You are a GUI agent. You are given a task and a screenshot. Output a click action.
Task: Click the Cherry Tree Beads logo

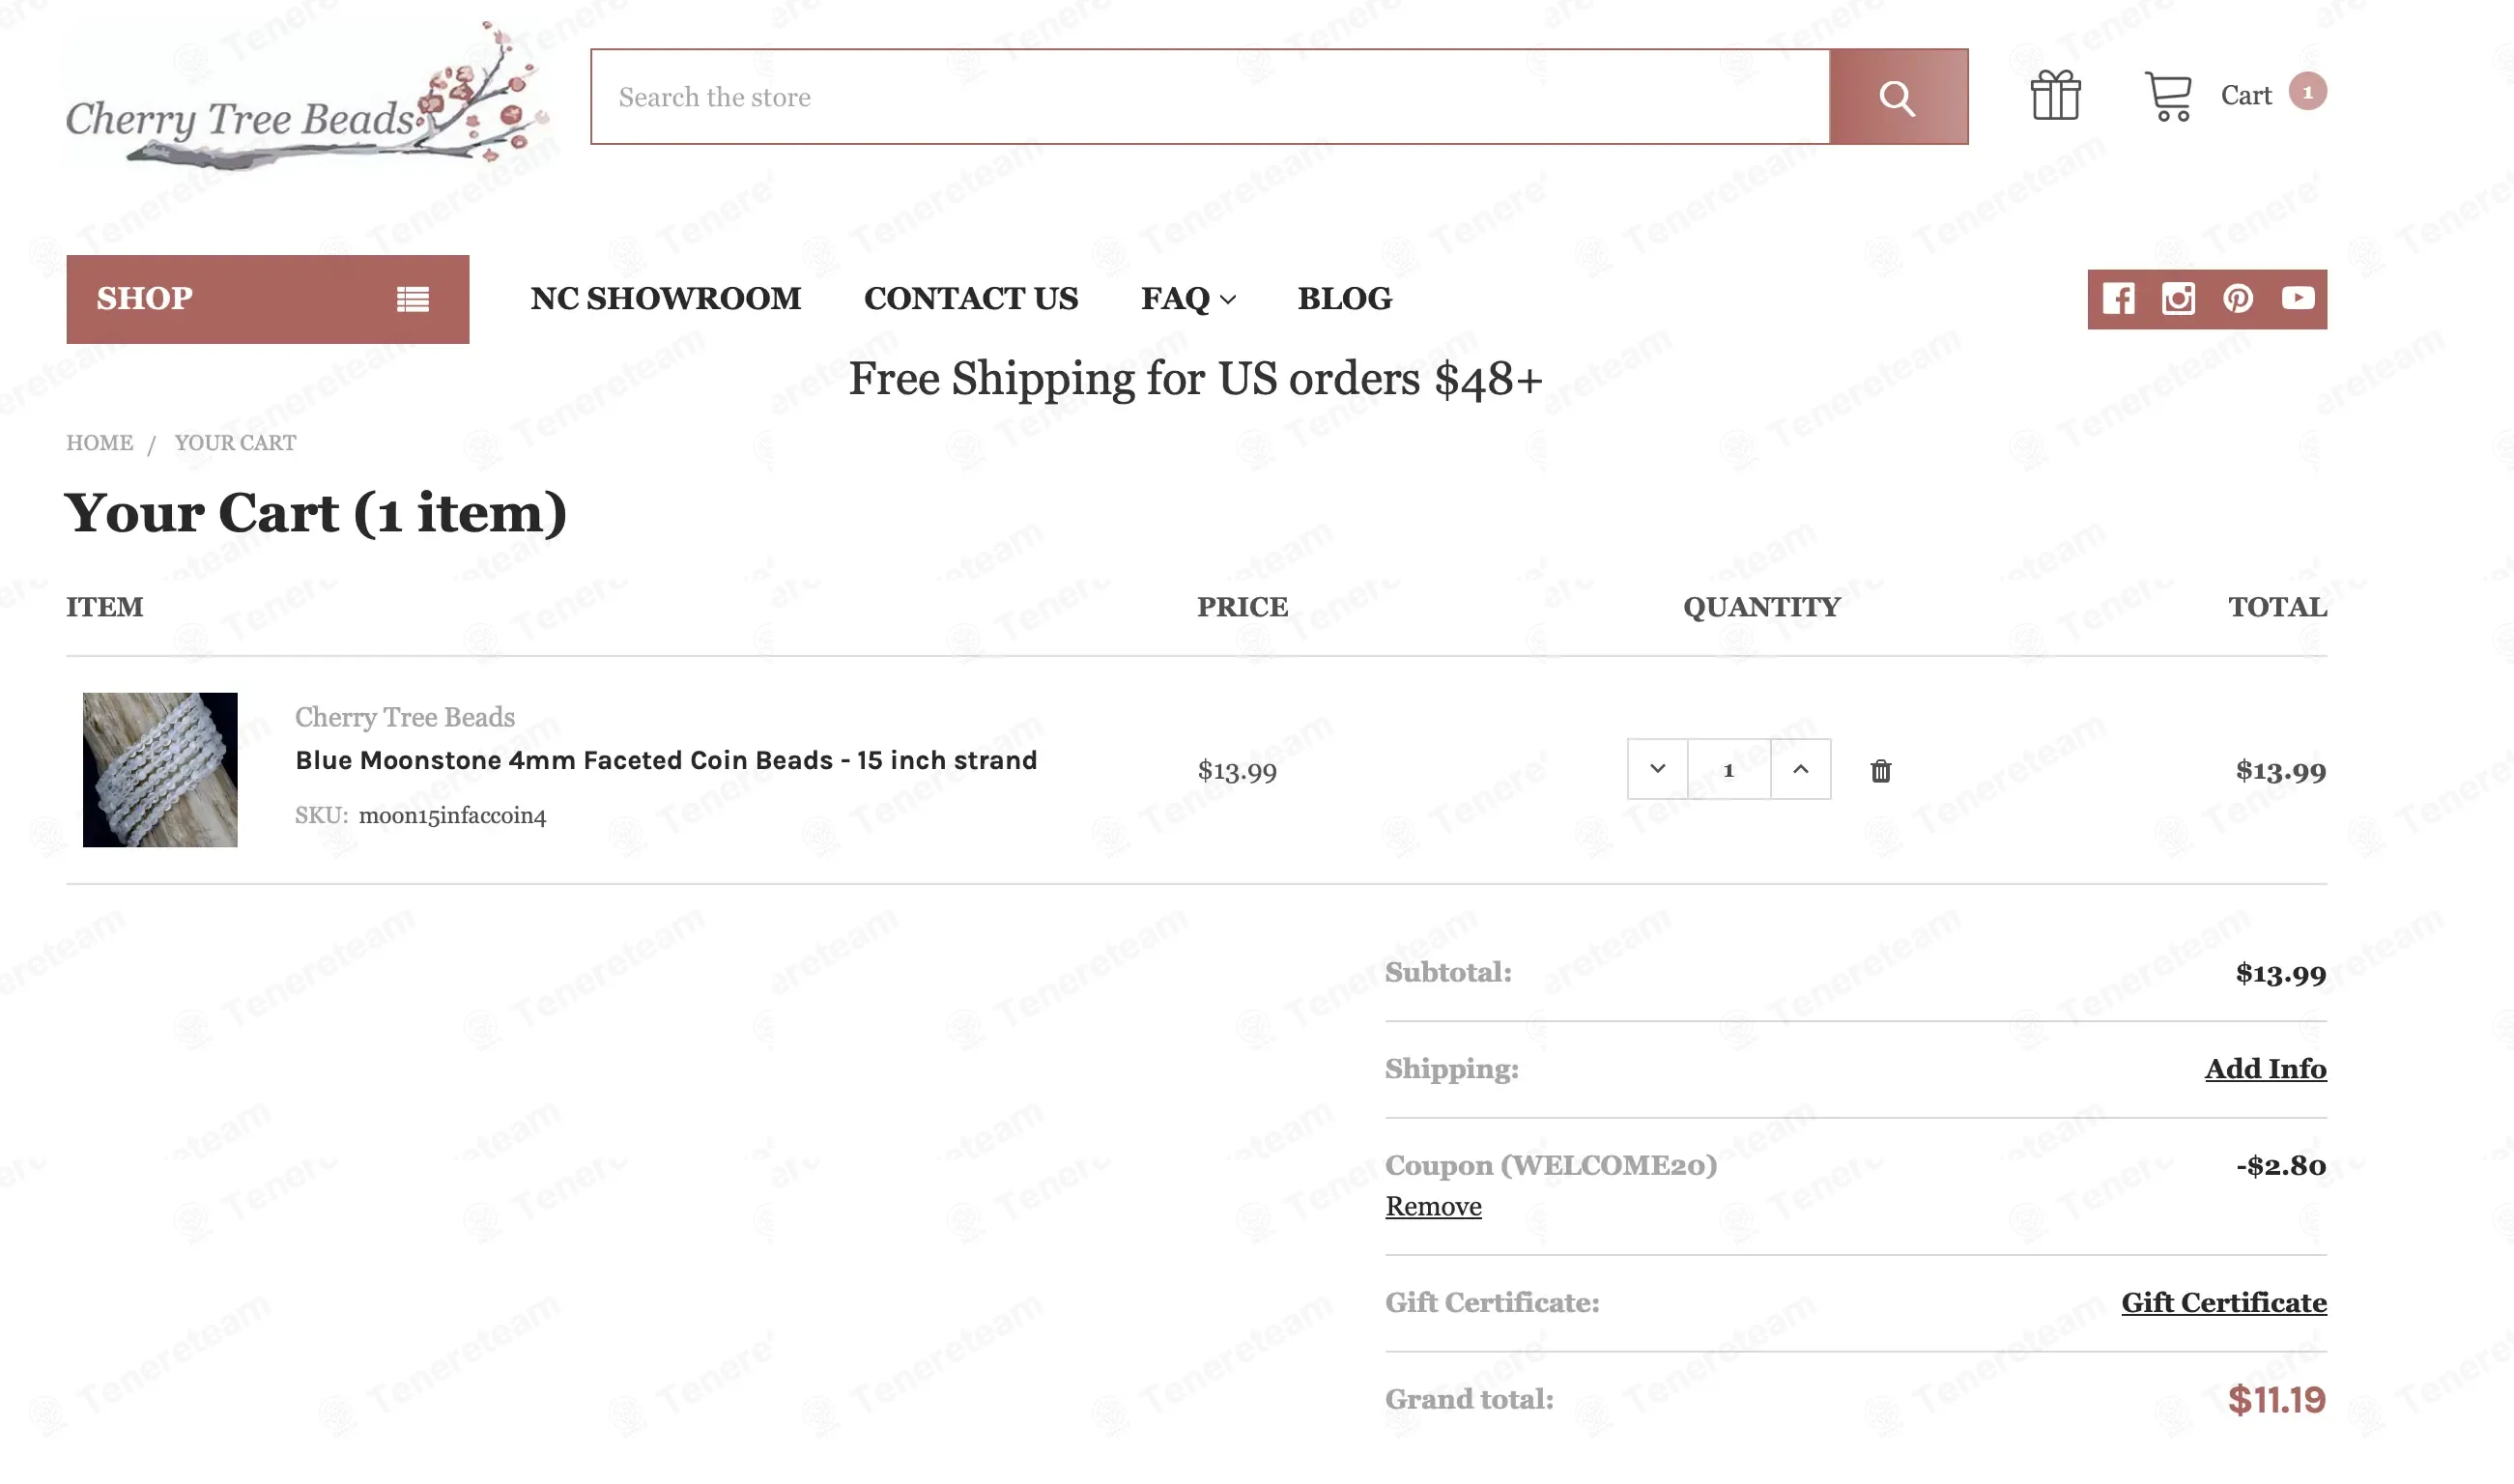pos(308,97)
